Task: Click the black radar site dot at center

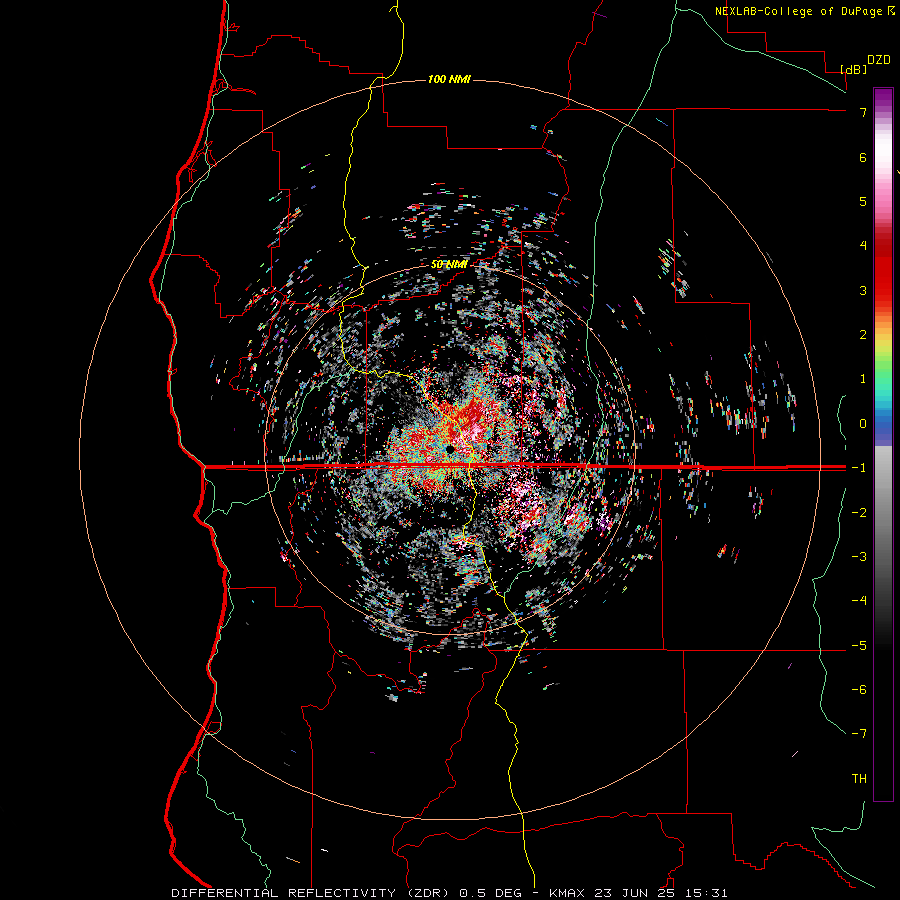Action: click(450, 448)
